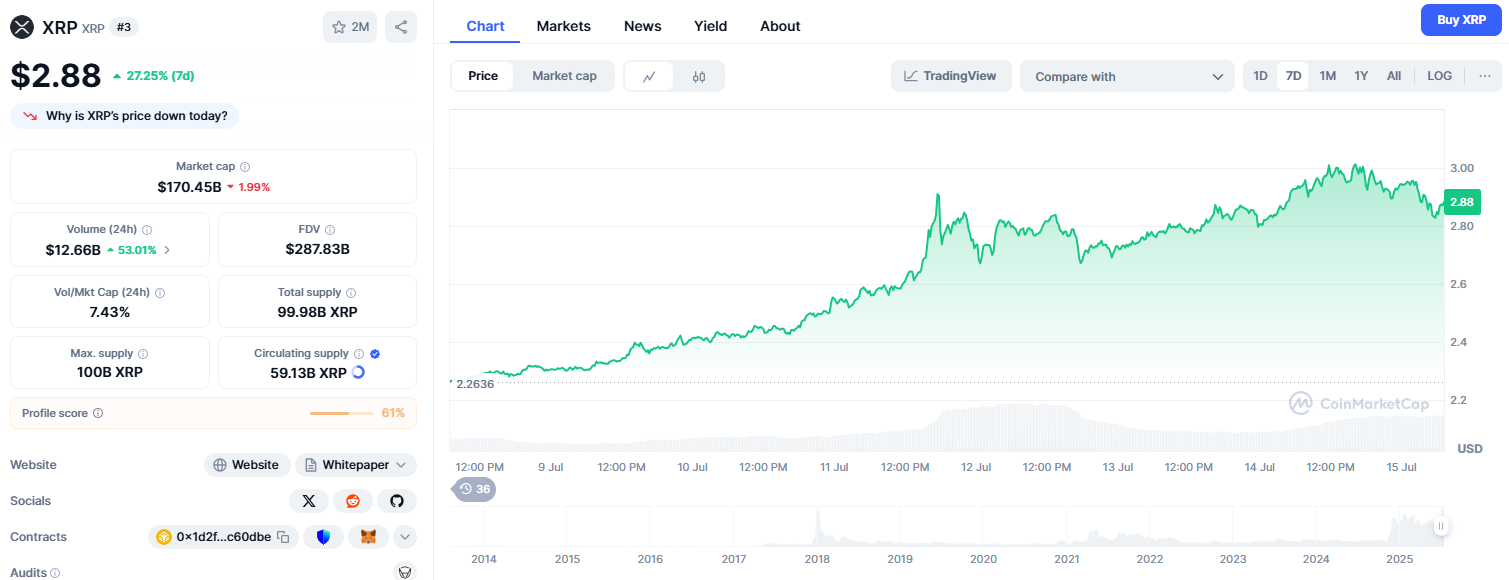The width and height of the screenshot is (1509, 580).
Task: Click the $287.83B FDV value
Action: pos(317,249)
